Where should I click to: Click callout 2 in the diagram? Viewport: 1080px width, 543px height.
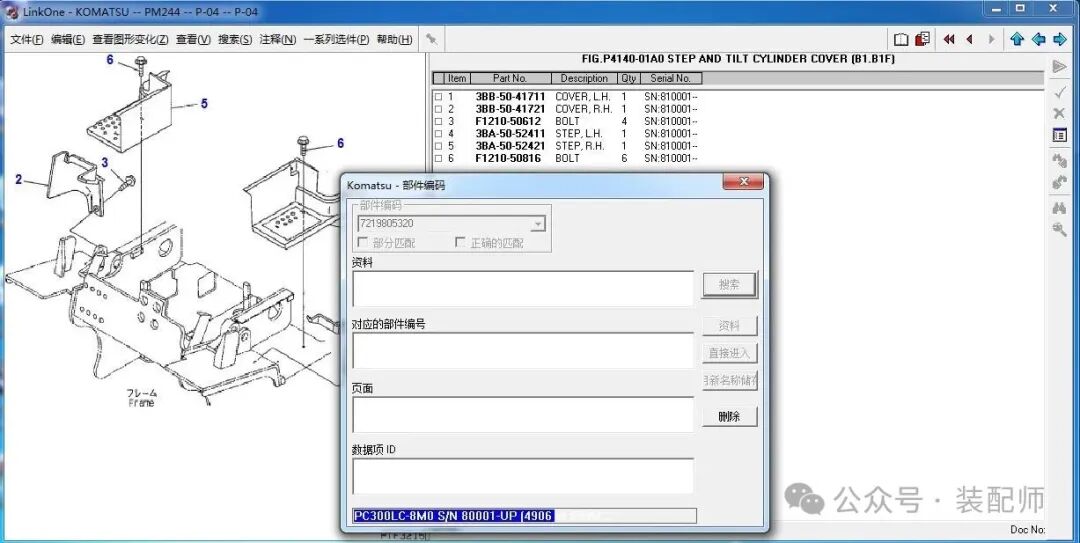pos(19,180)
